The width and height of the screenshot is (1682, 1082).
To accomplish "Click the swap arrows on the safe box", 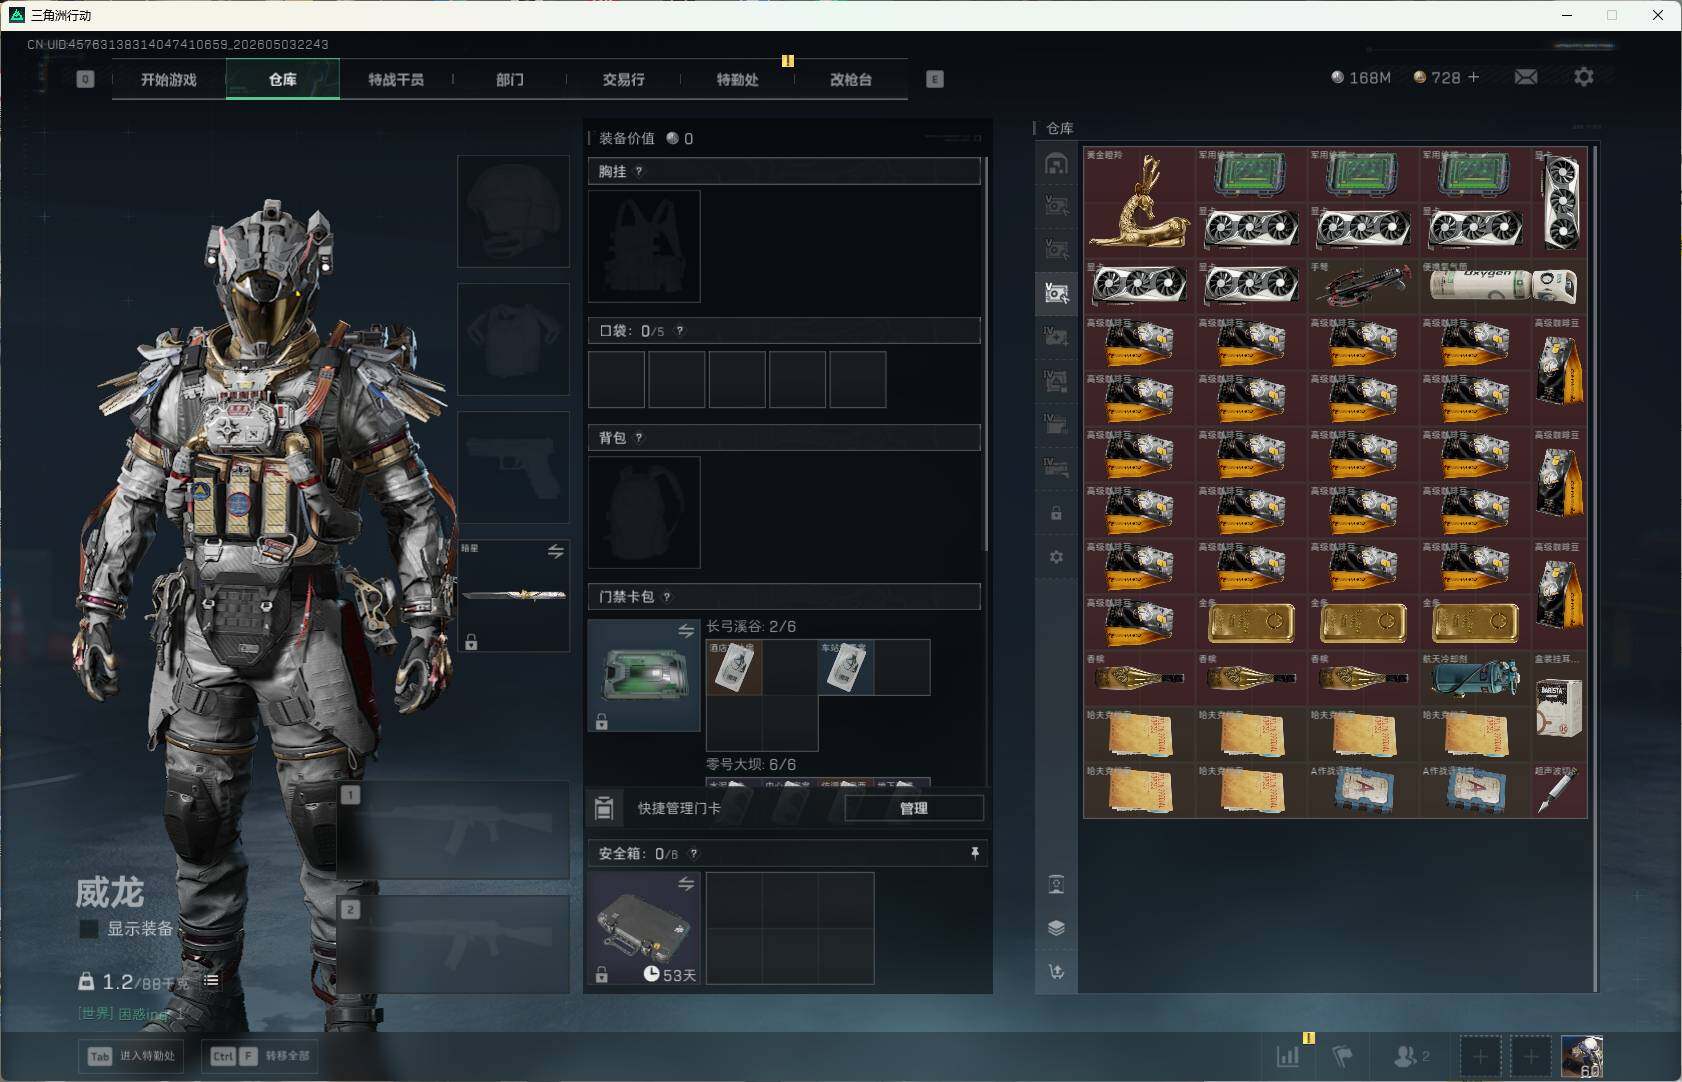I will [686, 884].
